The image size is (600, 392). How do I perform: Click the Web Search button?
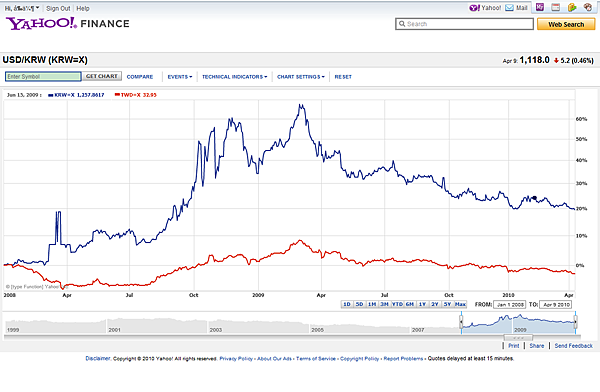coord(566,24)
